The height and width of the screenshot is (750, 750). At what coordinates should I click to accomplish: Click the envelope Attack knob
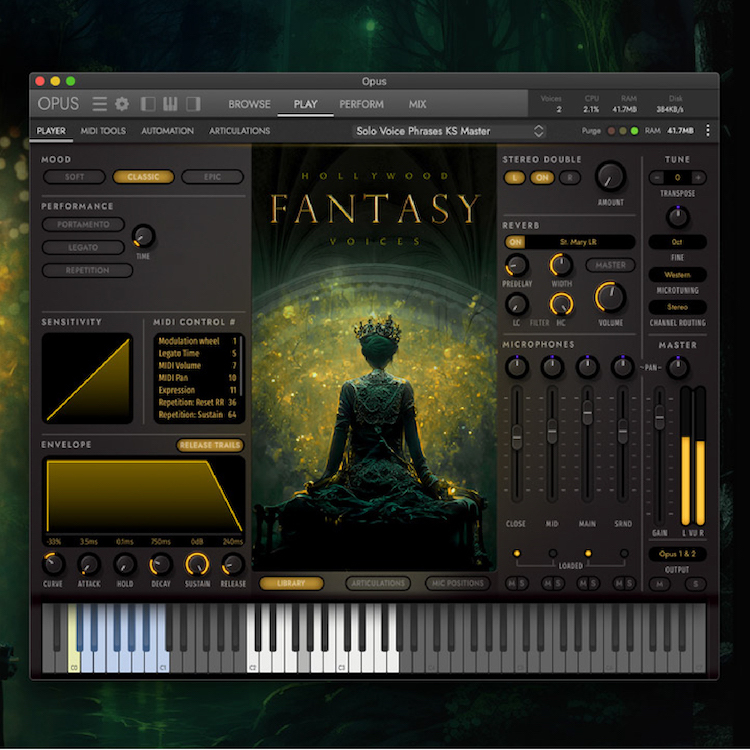click(89, 564)
